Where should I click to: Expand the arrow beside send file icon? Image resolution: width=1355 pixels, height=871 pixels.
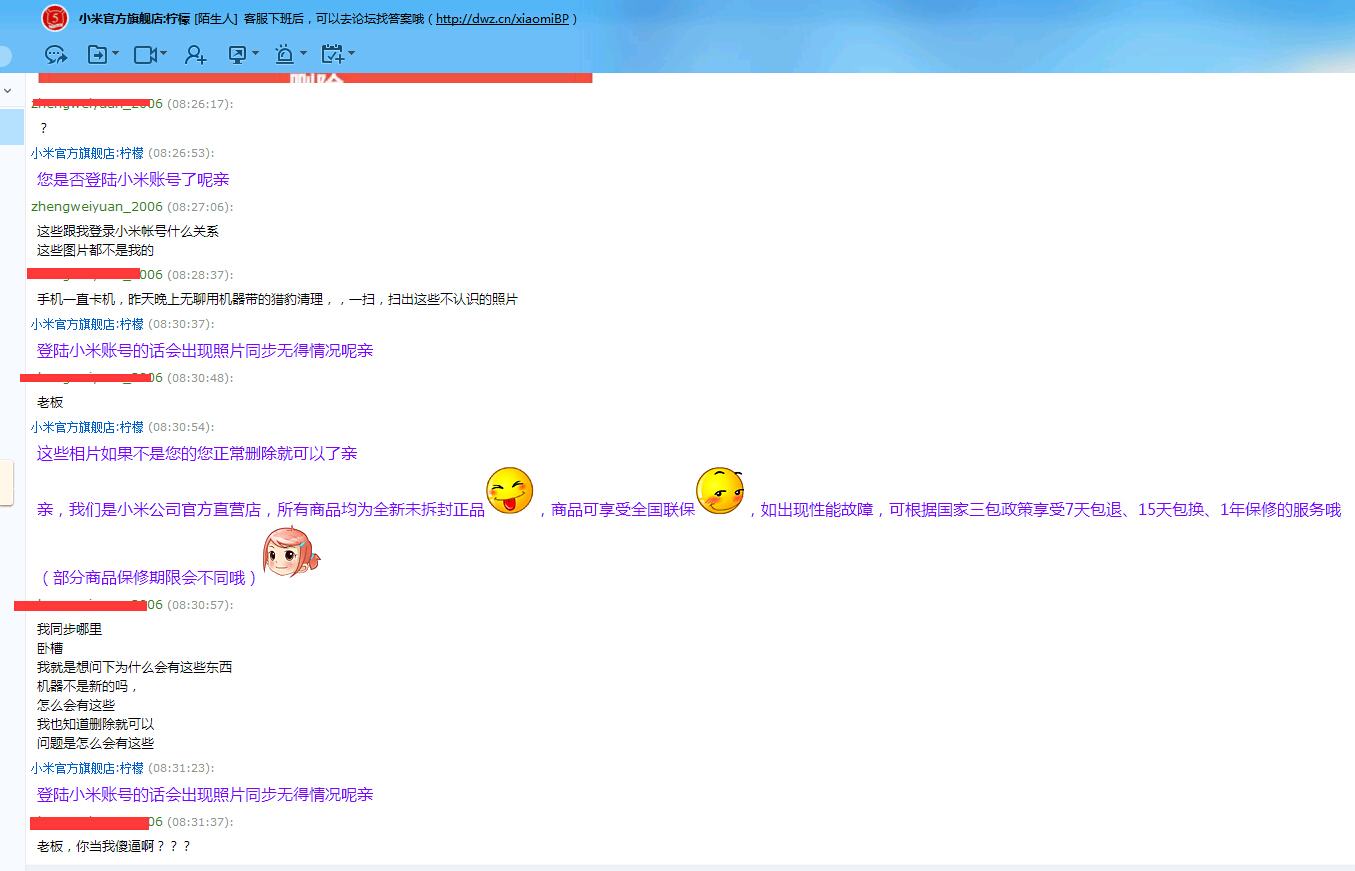[116, 54]
